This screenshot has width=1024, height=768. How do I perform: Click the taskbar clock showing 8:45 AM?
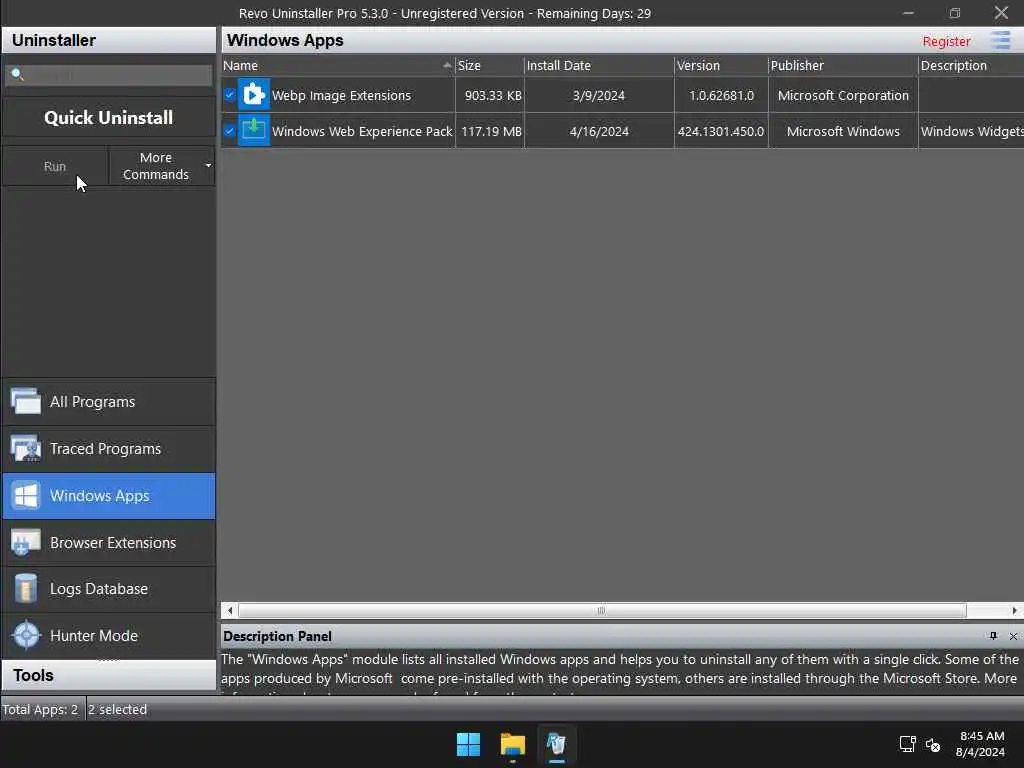981,744
